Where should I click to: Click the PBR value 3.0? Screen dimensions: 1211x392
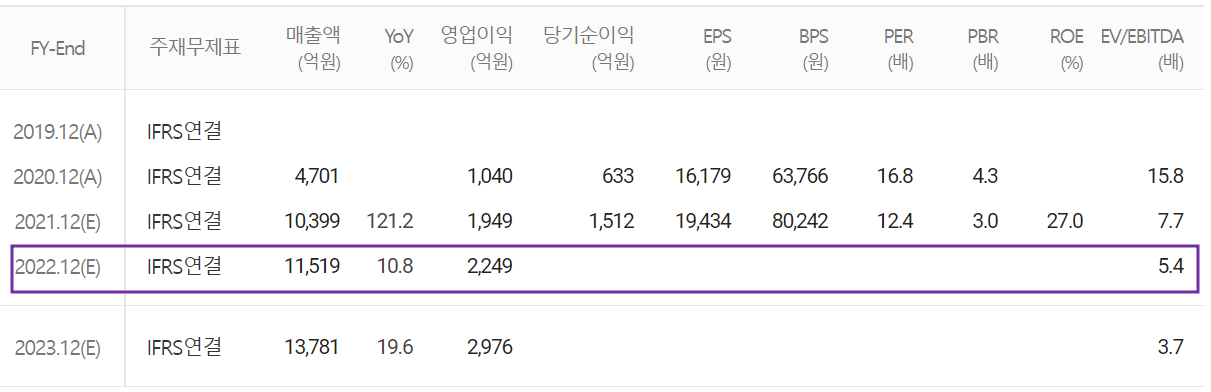coord(985,221)
